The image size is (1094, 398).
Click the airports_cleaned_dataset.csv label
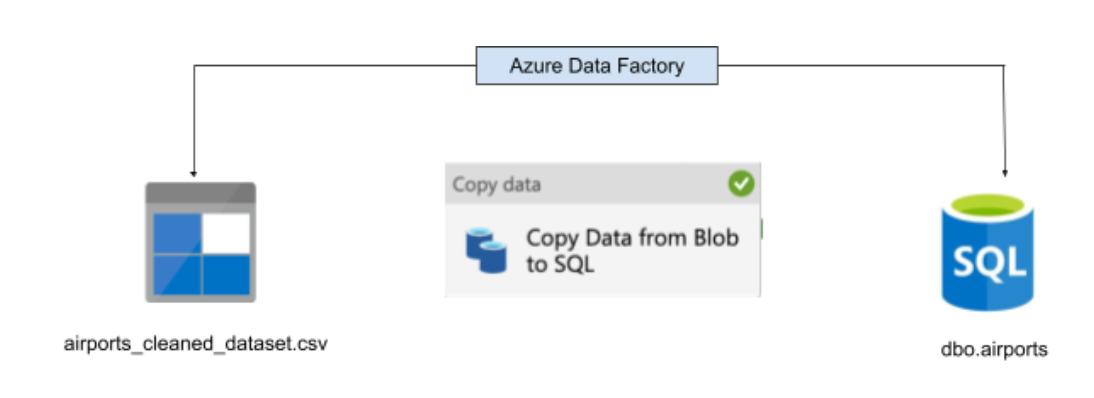[x=195, y=344]
